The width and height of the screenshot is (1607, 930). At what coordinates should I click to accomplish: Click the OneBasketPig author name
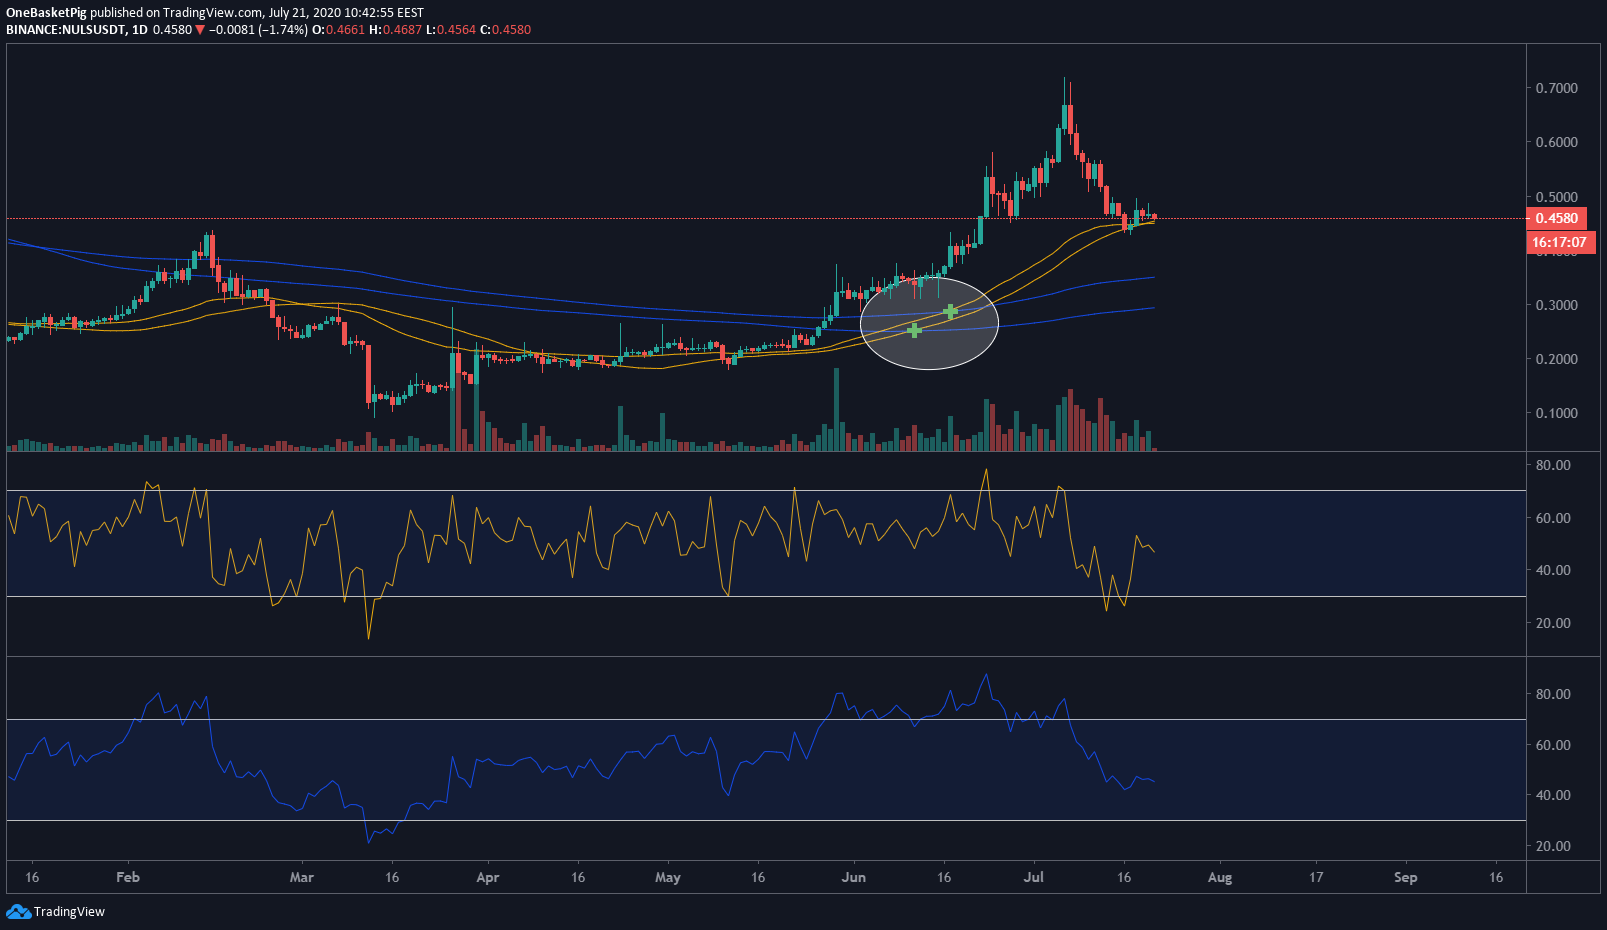(x=46, y=13)
